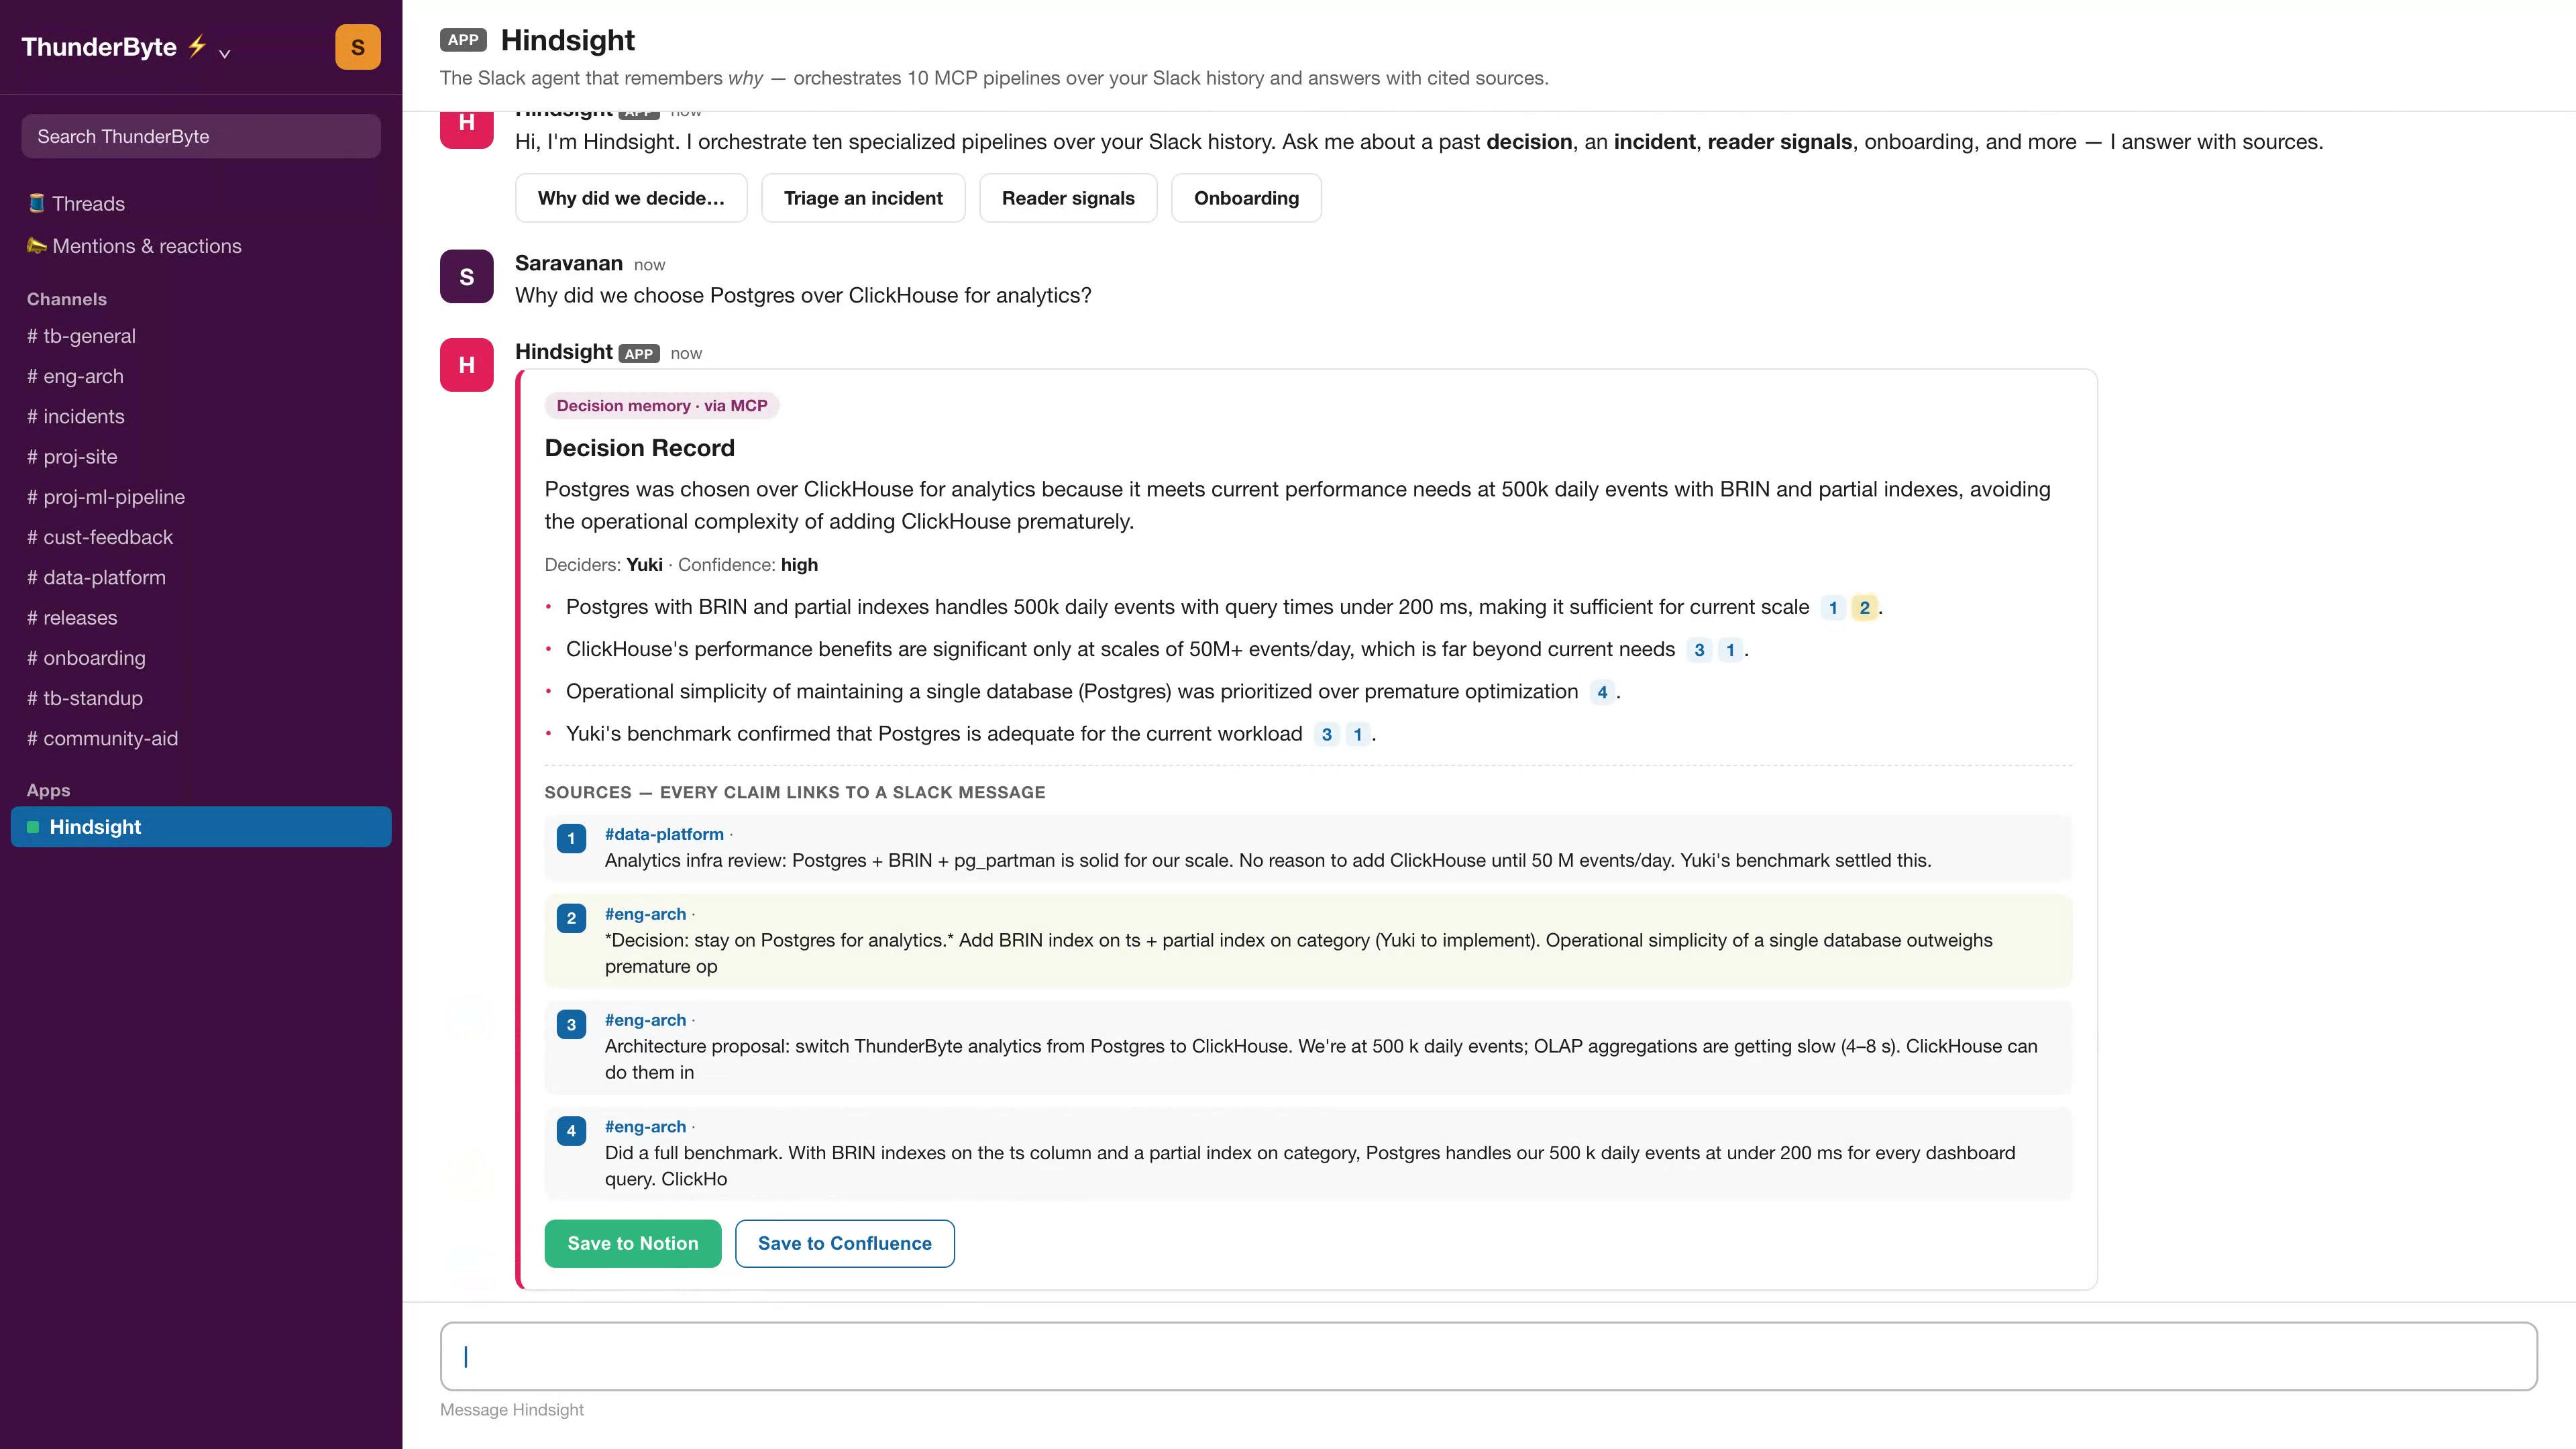Click the Message Hindsight input box

(x=1488, y=1356)
